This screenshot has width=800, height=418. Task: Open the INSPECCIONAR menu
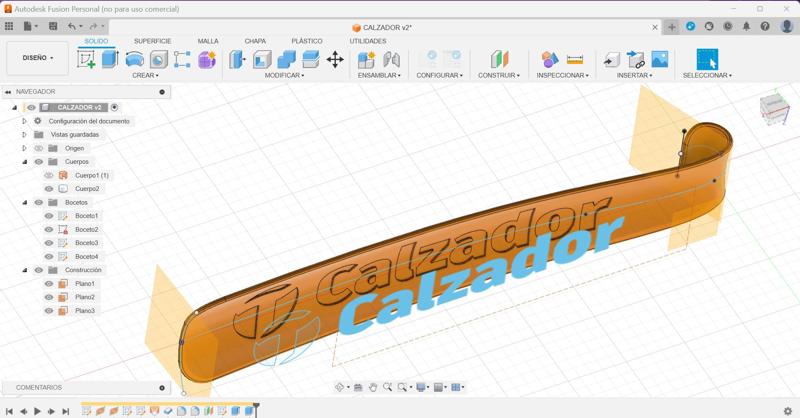(562, 75)
